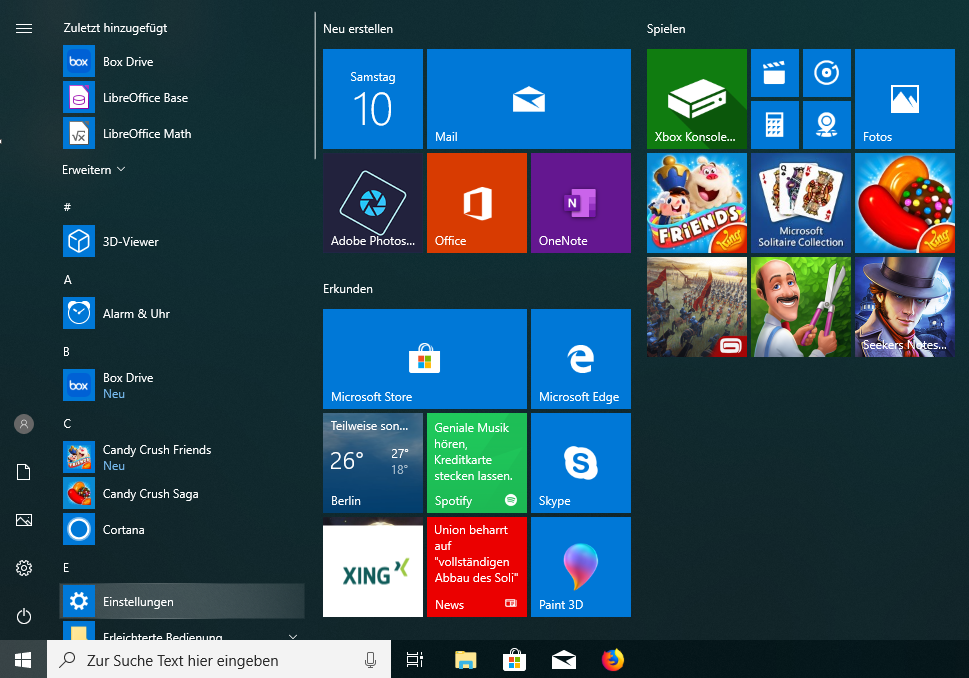The image size is (969, 678).
Task: Launch the Office tile
Action: point(476,203)
